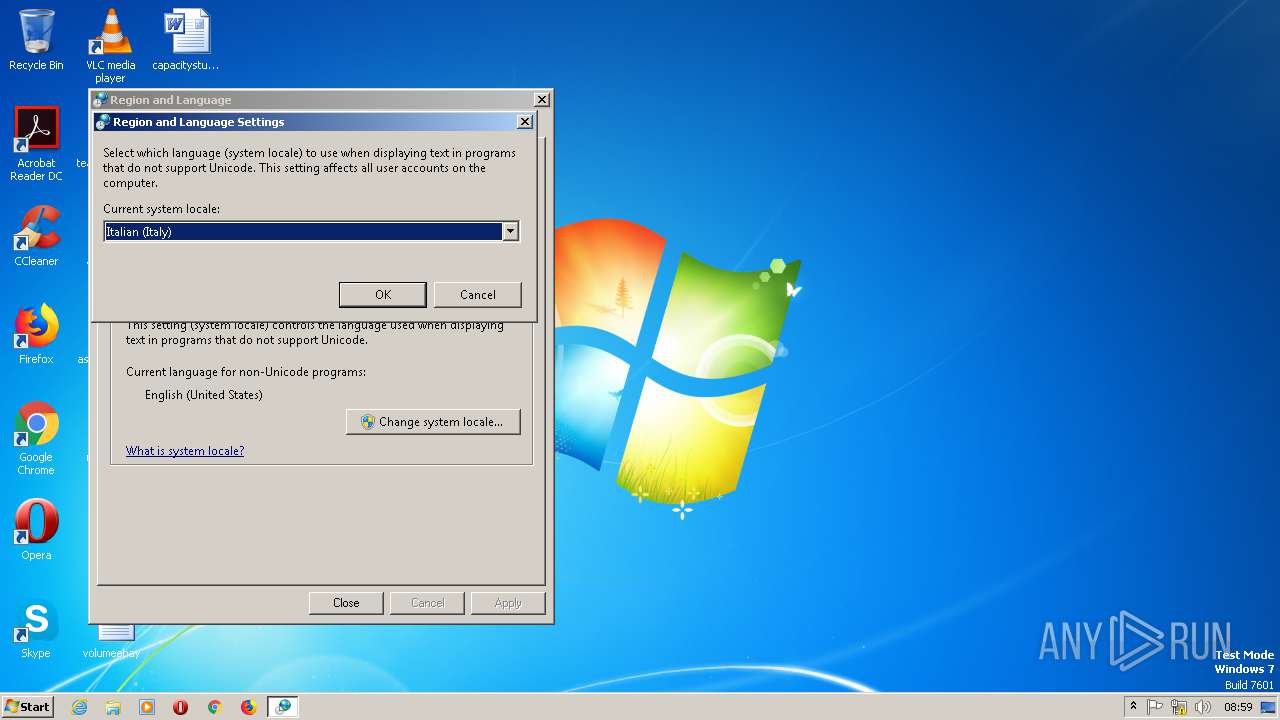1280x720 pixels.
Task: Confirm with OK in Region and Language Settings
Action: (x=382, y=294)
